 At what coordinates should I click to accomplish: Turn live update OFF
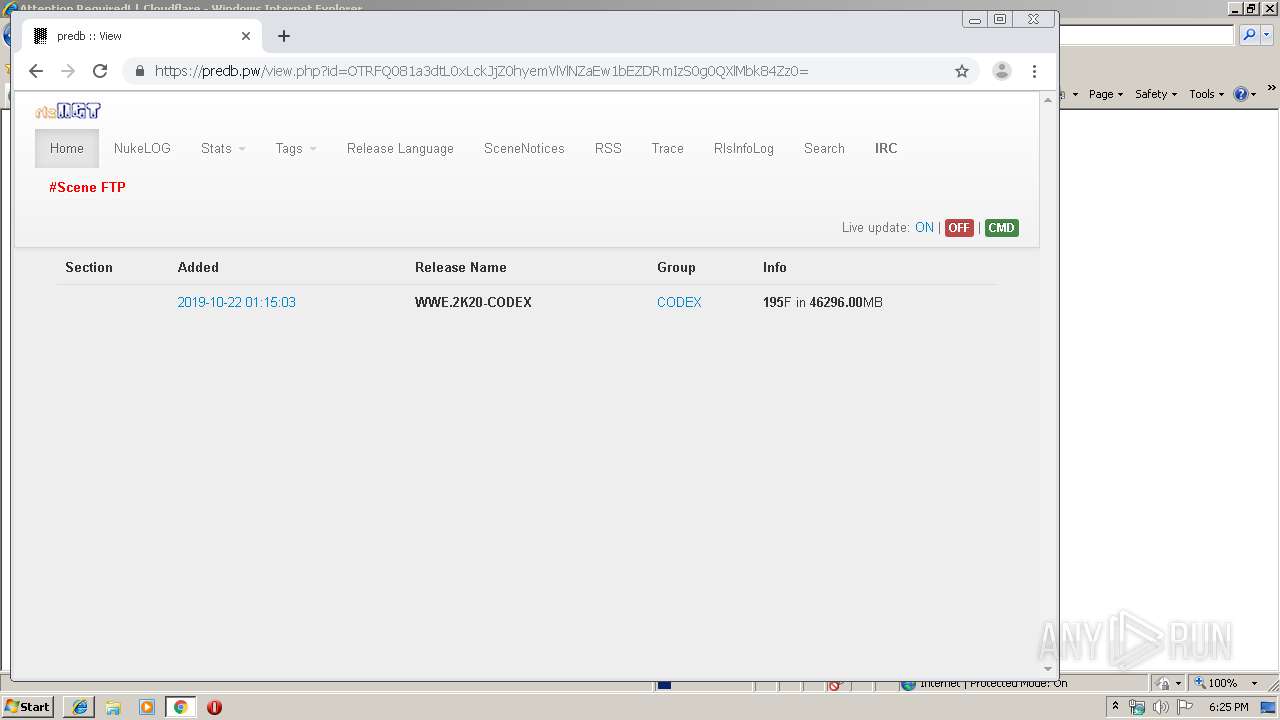coord(959,228)
